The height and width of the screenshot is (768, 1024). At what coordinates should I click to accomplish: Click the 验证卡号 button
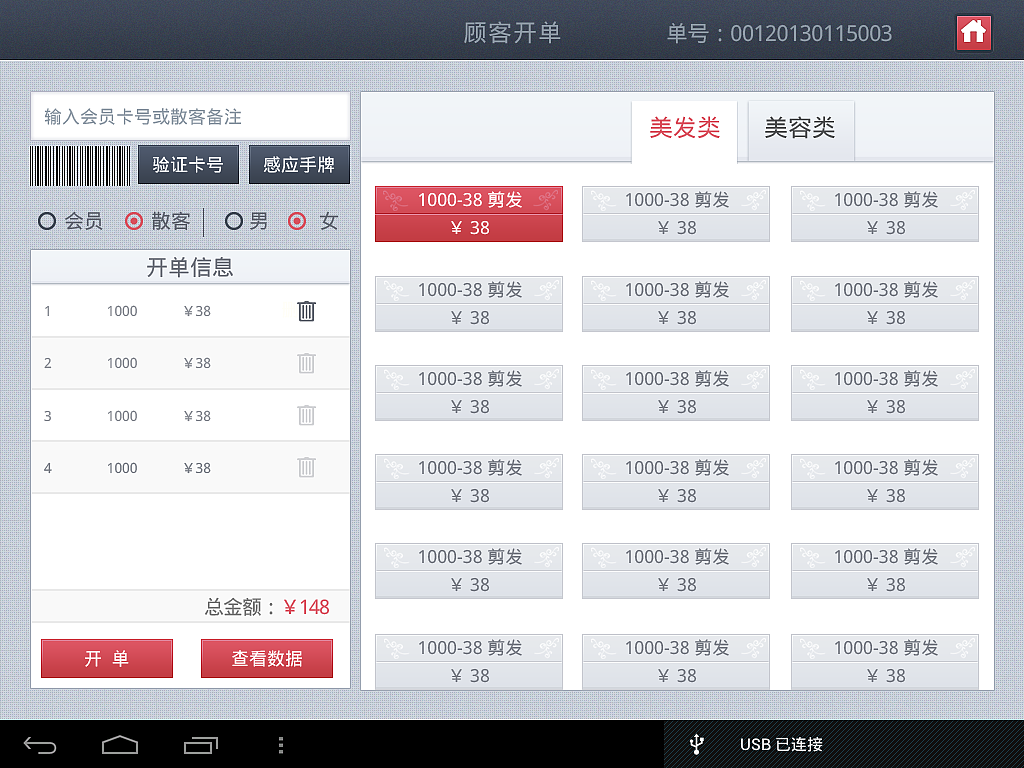pyautogui.click(x=188, y=164)
